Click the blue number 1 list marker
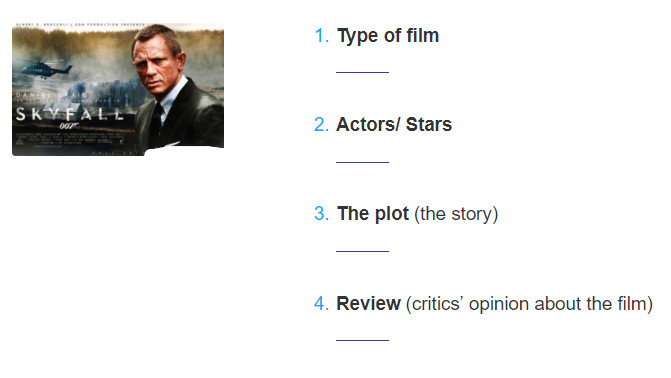 coord(321,36)
